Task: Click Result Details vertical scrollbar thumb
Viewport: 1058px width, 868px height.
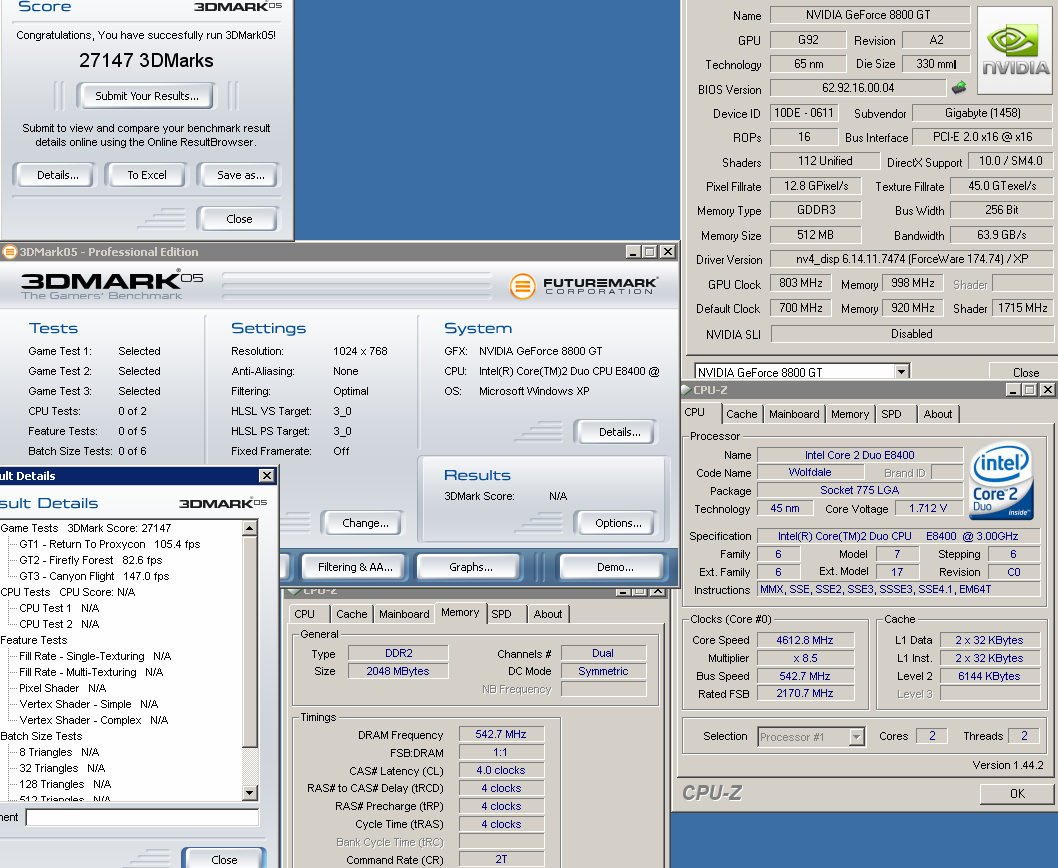Action: pyautogui.click(x=250, y=641)
